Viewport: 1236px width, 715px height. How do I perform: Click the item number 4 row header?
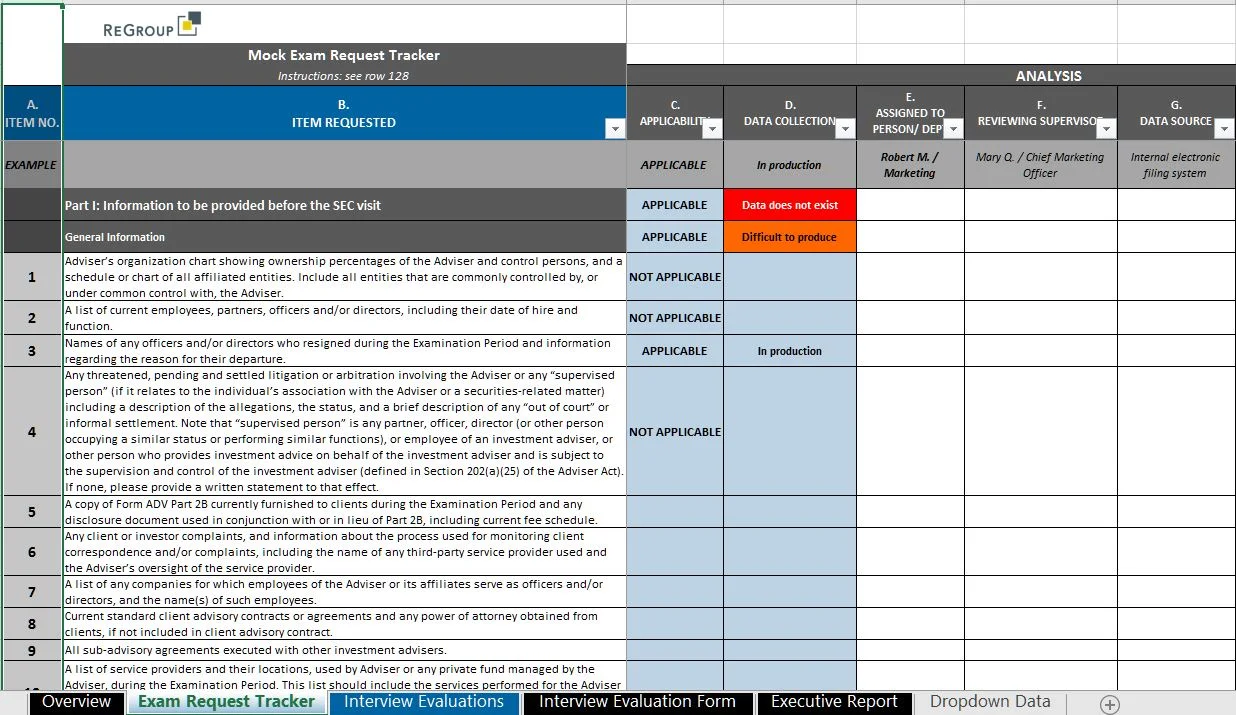coord(31,431)
